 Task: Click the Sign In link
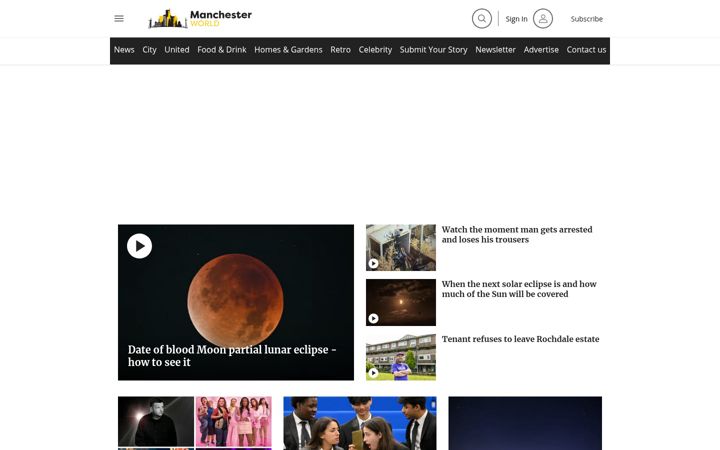(517, 19)
